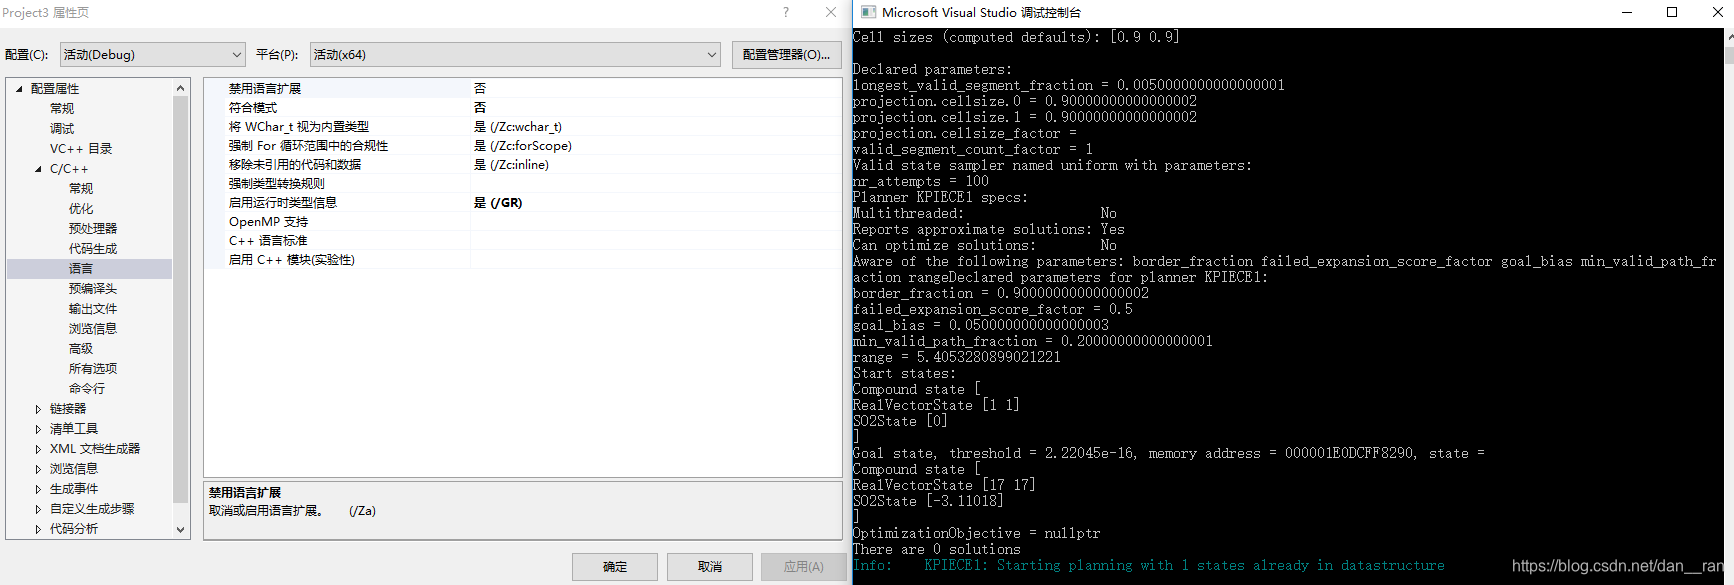Click 'OptimizationObjective = nullptr' console line
The image size is (1734, 585).
(977, 534)
